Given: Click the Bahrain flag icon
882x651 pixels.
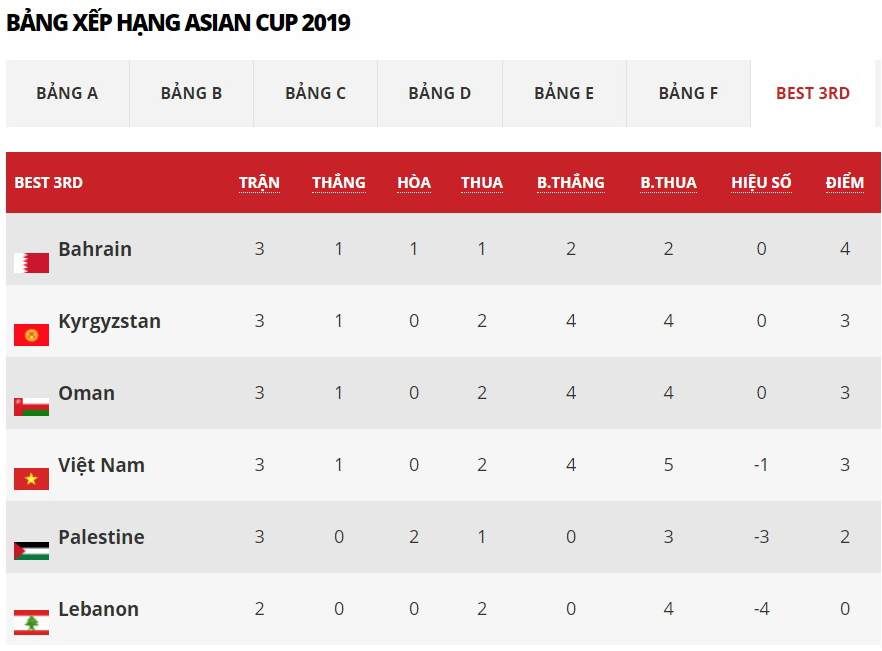Looking at the screenshot, I should [x=32, y=263].
